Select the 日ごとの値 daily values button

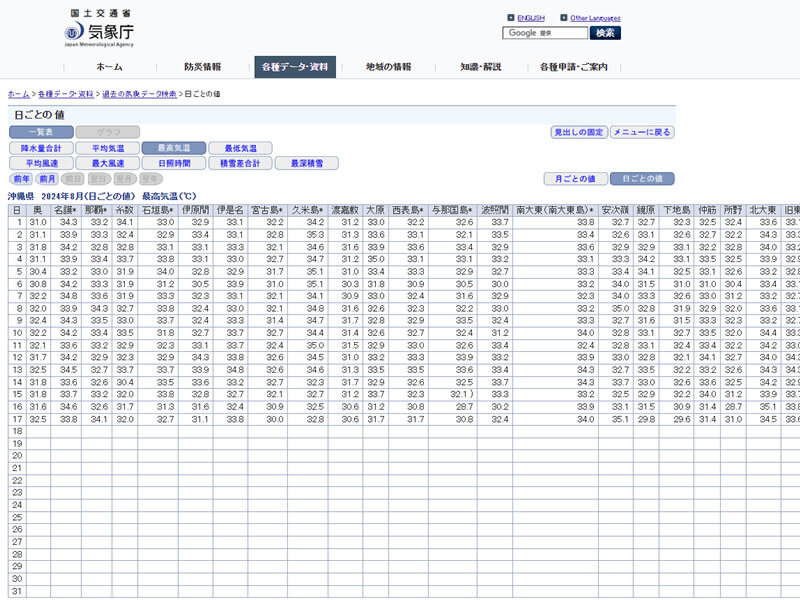tap(642, 179)
